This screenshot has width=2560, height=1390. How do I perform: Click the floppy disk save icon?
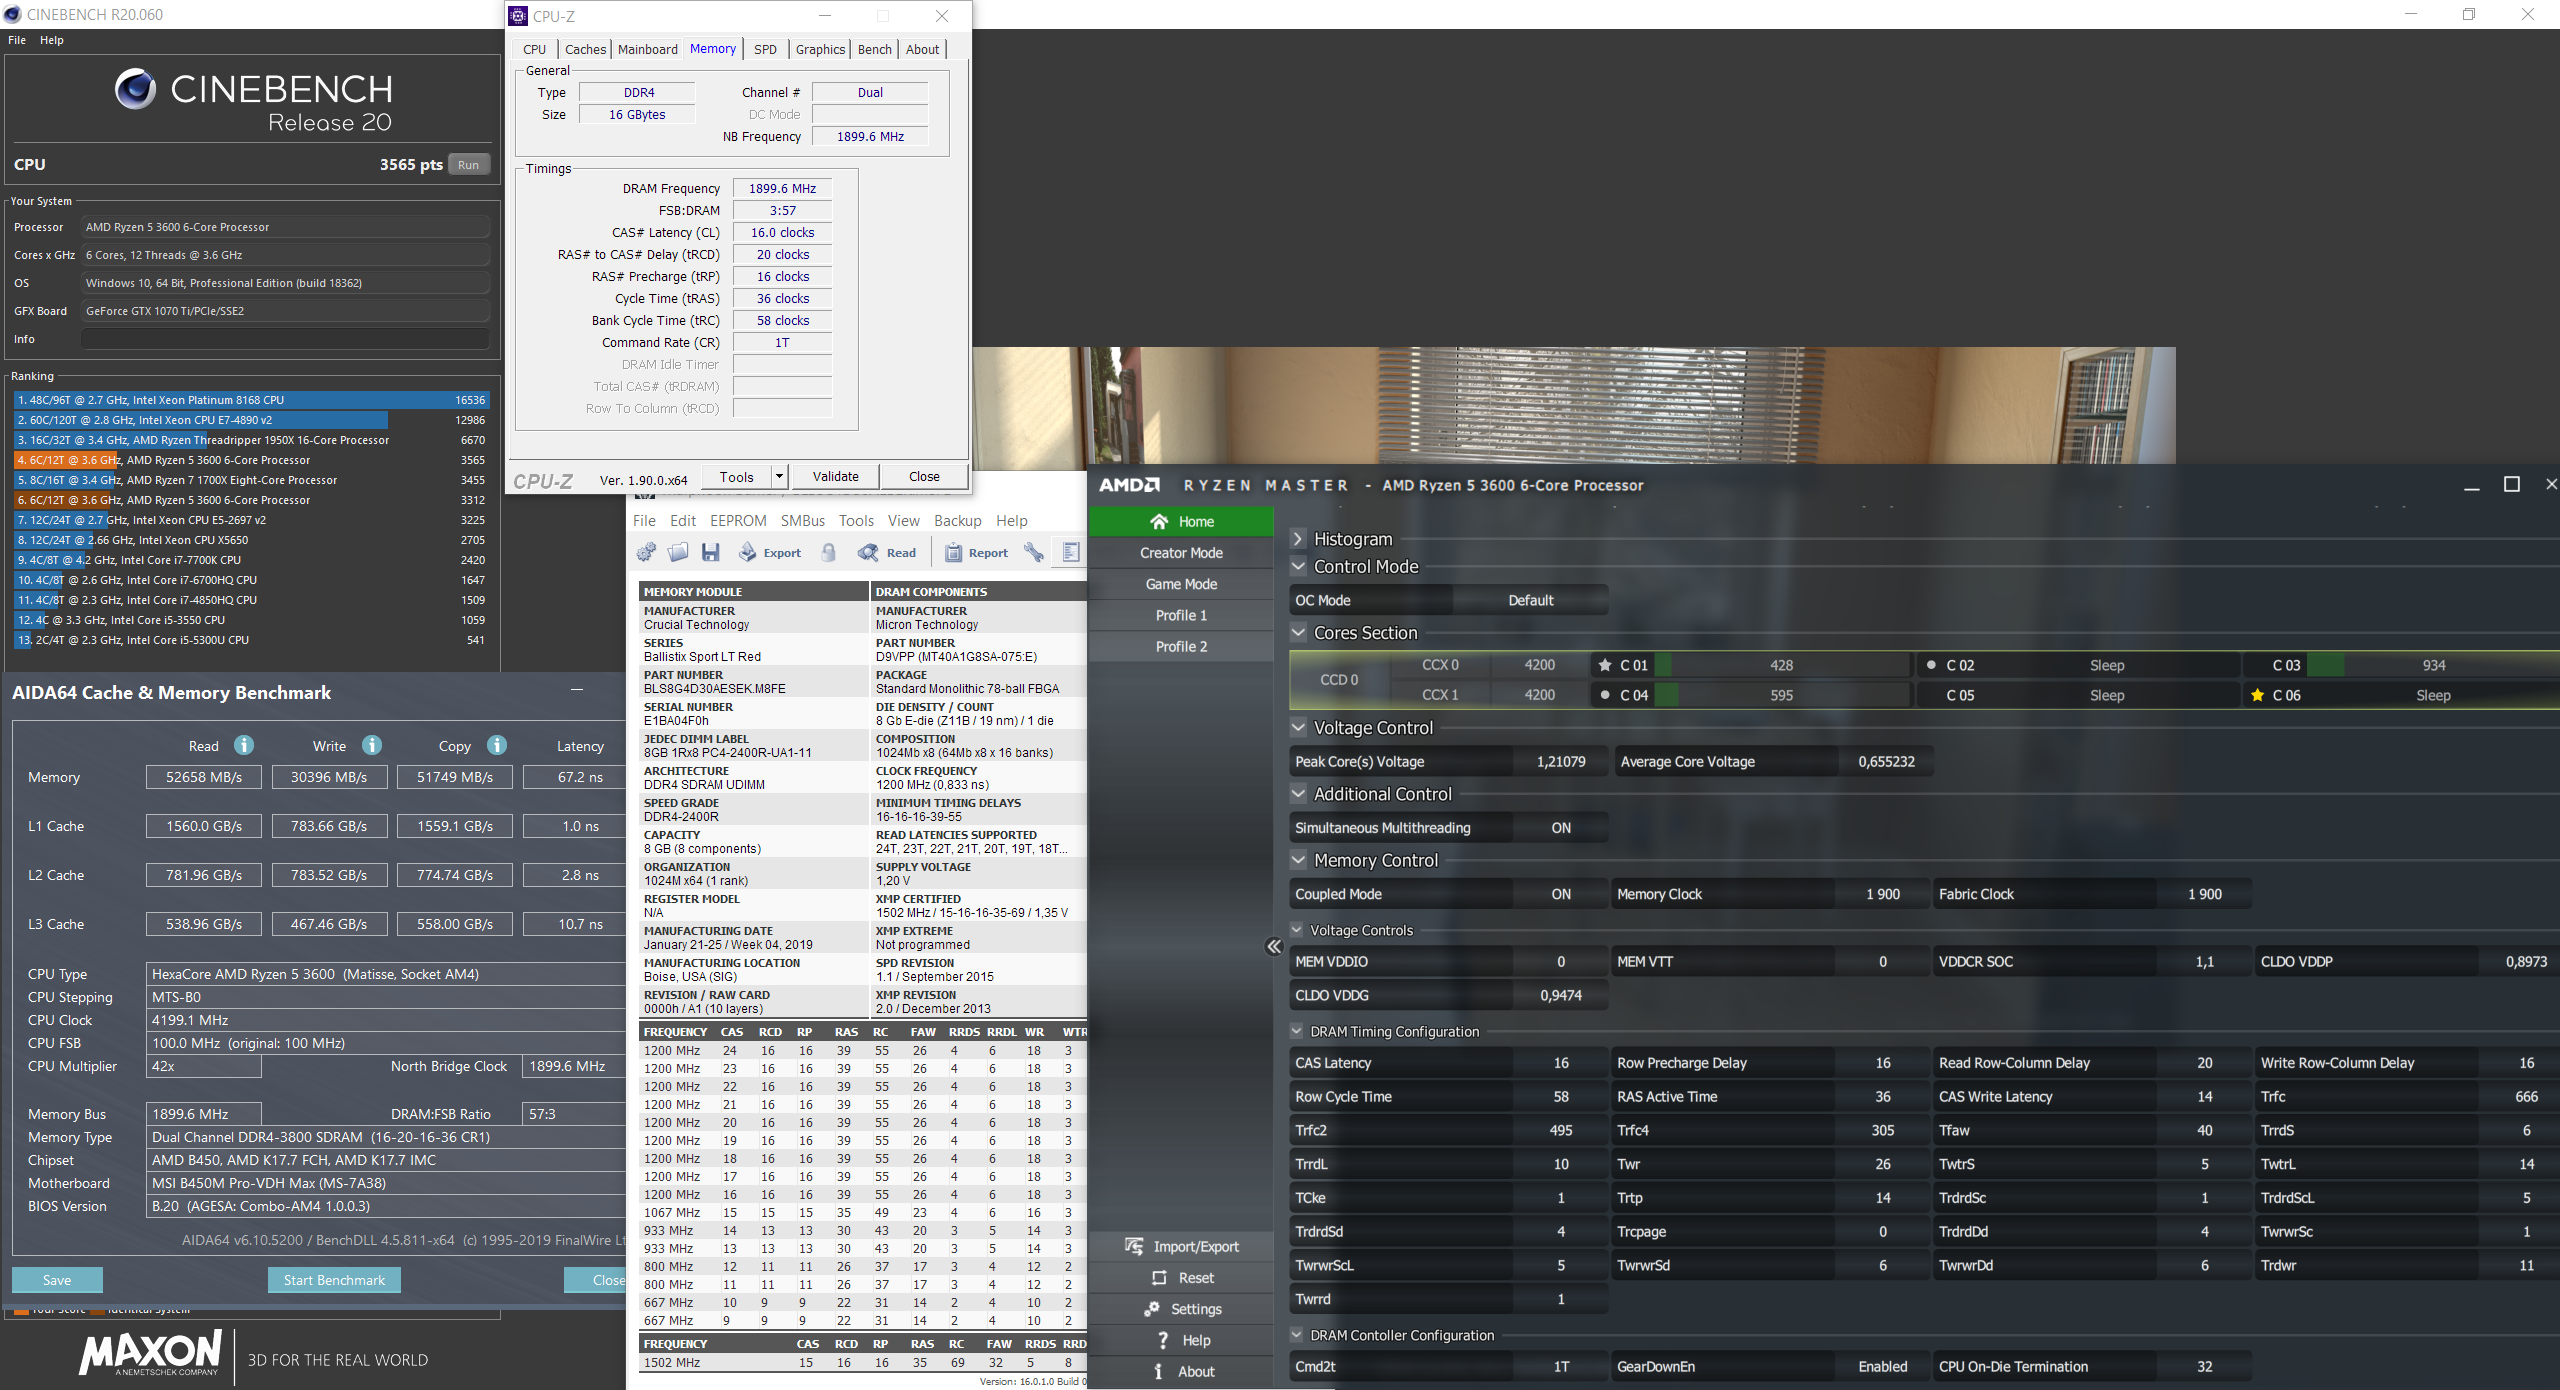point(711,552)
